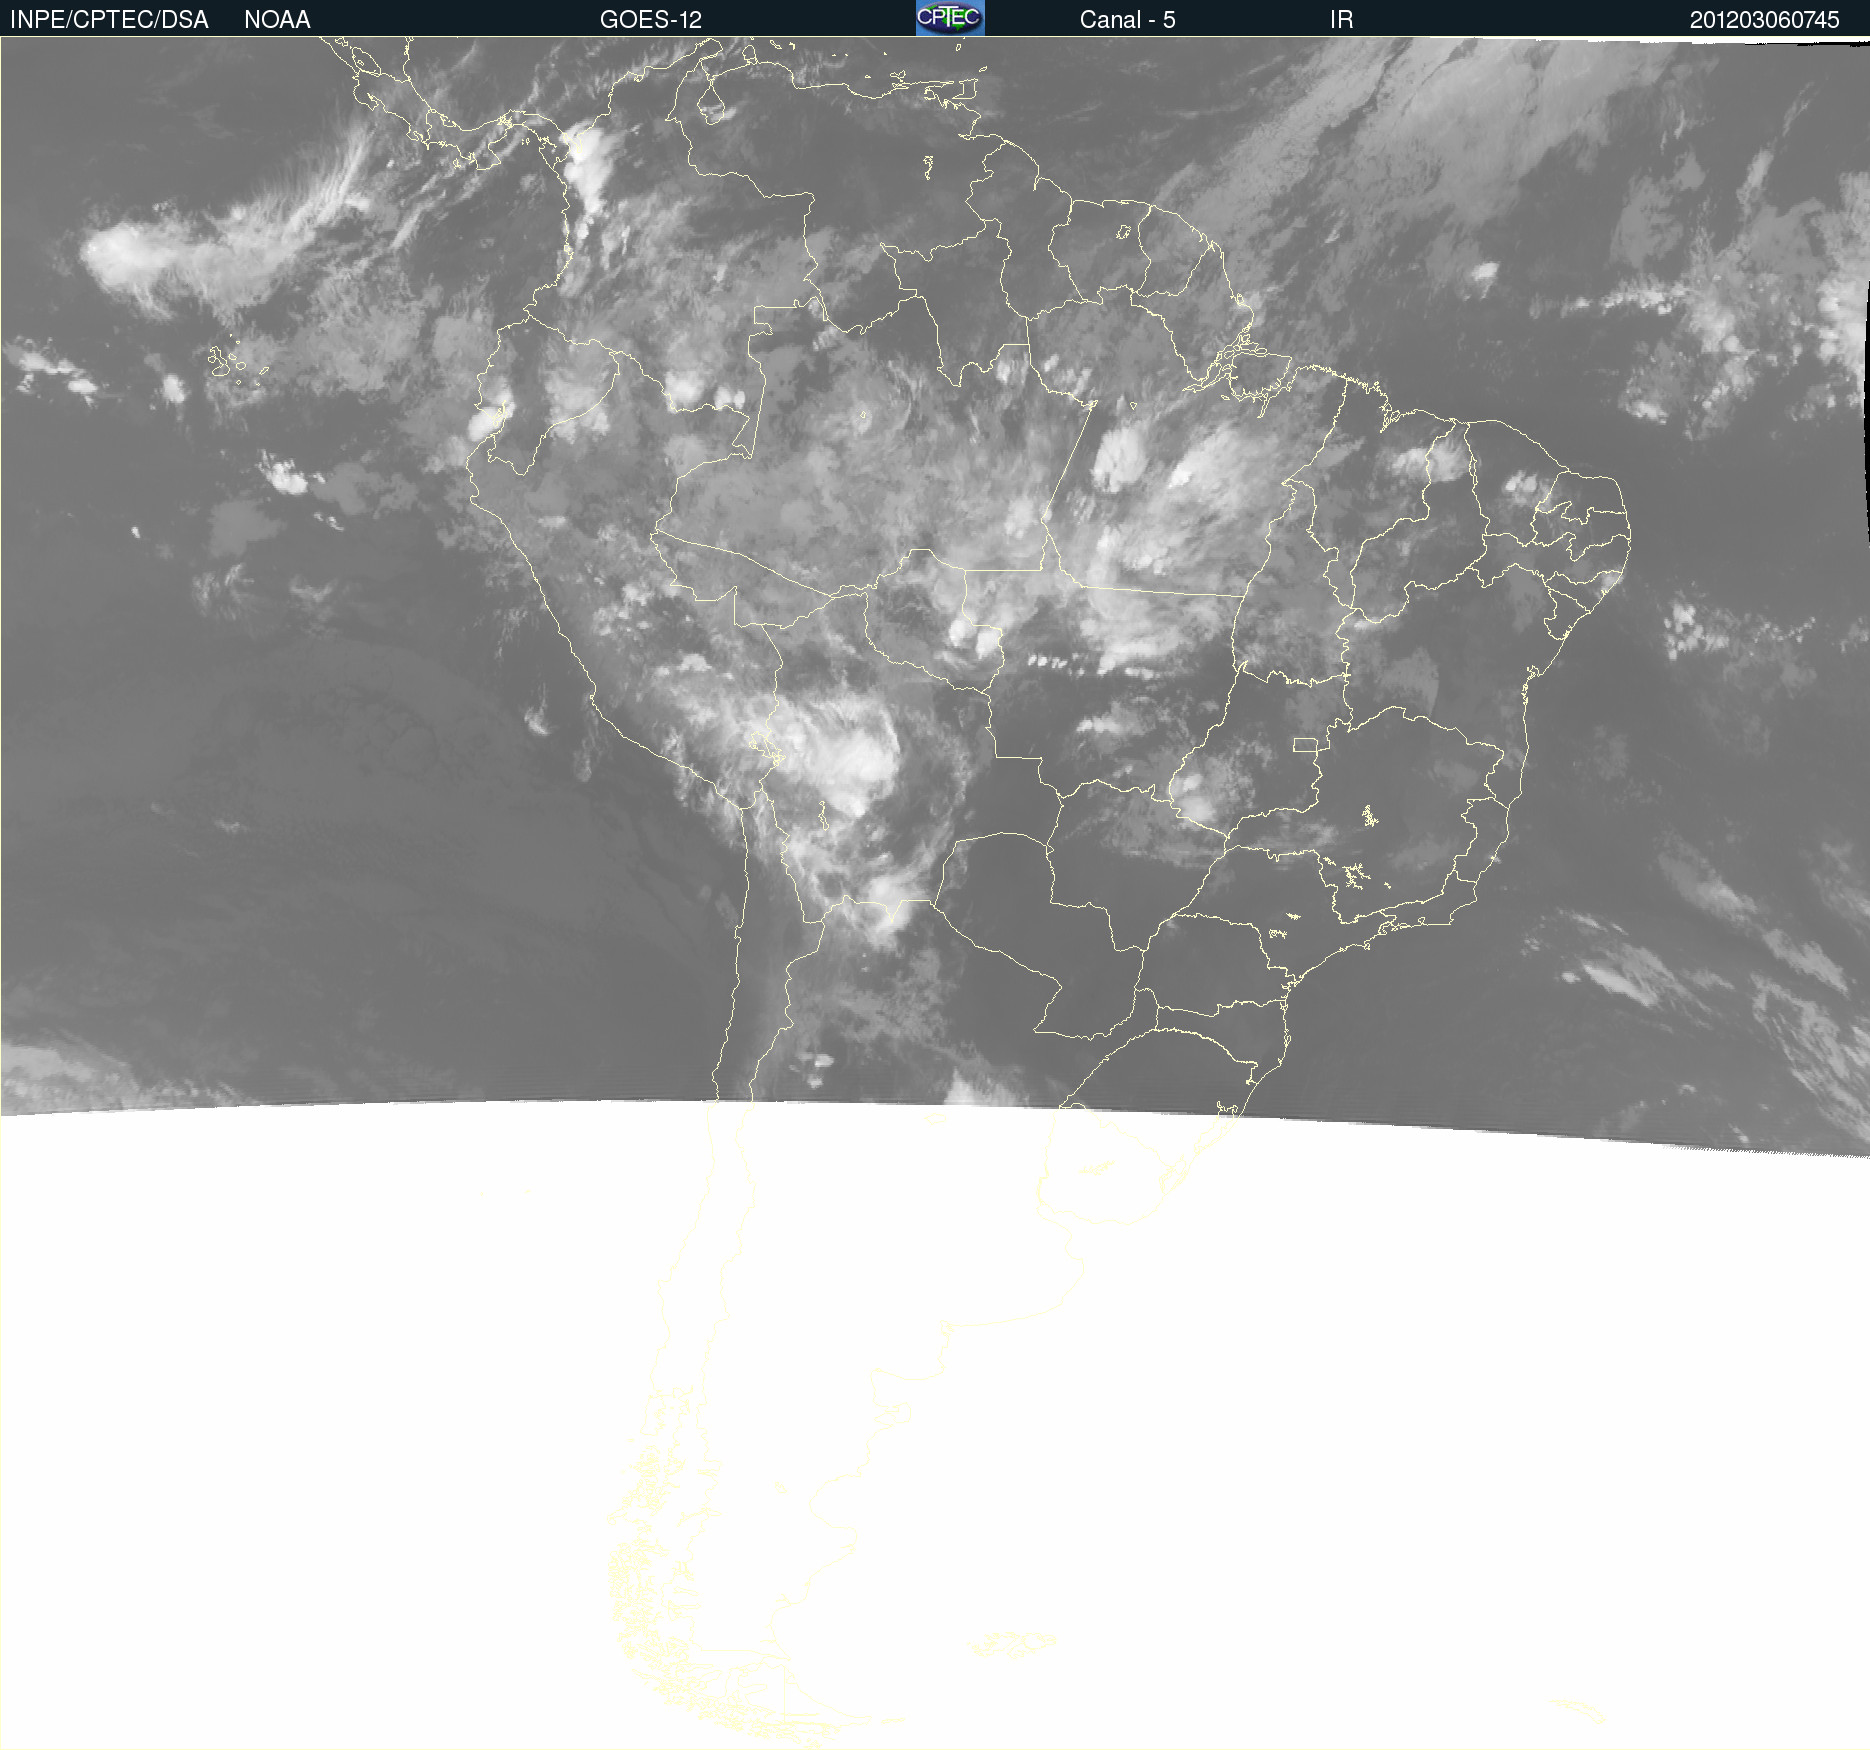The height and width of the screenshot is (1750, 1870).
Task: Click the CPTEC logo in header
Action: click(x=950, y=18)
